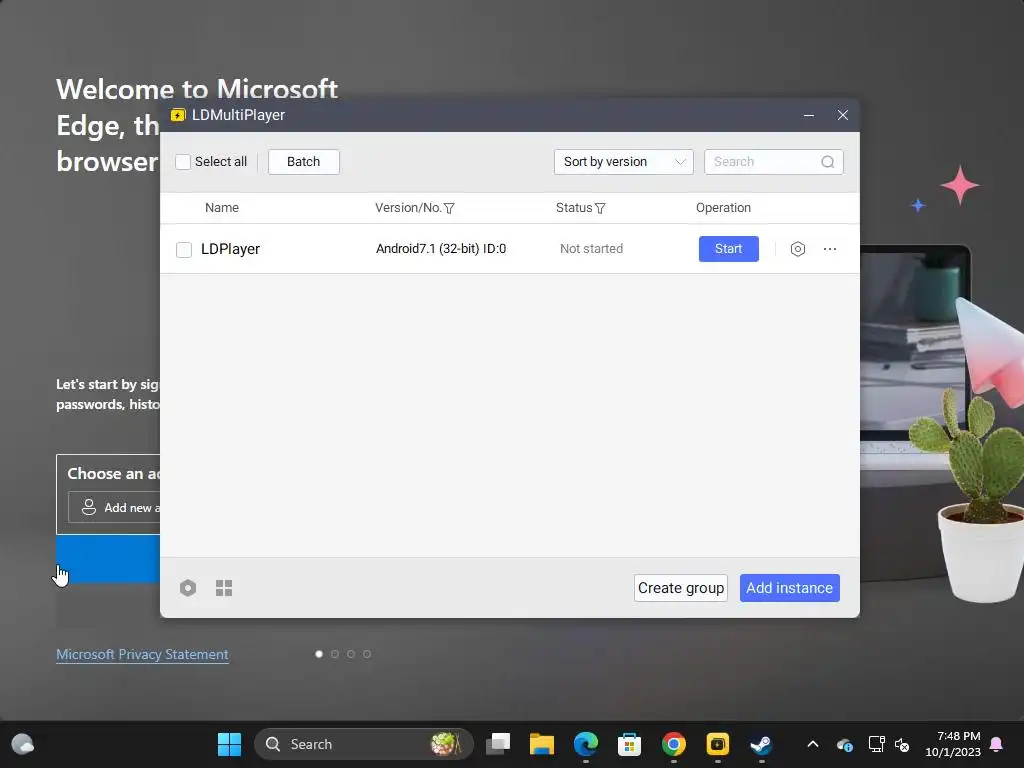Select the second Edge welcome page dot

(x=335, y=654)
